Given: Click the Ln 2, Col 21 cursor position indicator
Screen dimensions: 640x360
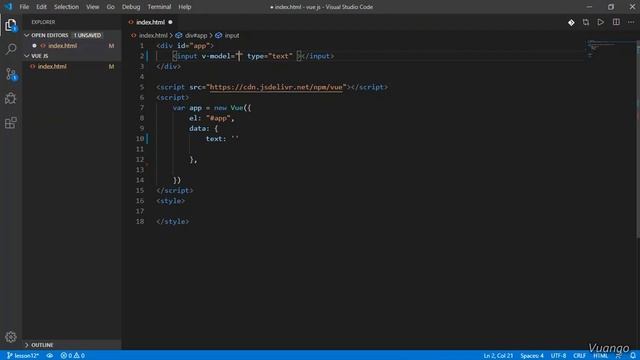Looking at the screenshot, I should tap(498, 356).
